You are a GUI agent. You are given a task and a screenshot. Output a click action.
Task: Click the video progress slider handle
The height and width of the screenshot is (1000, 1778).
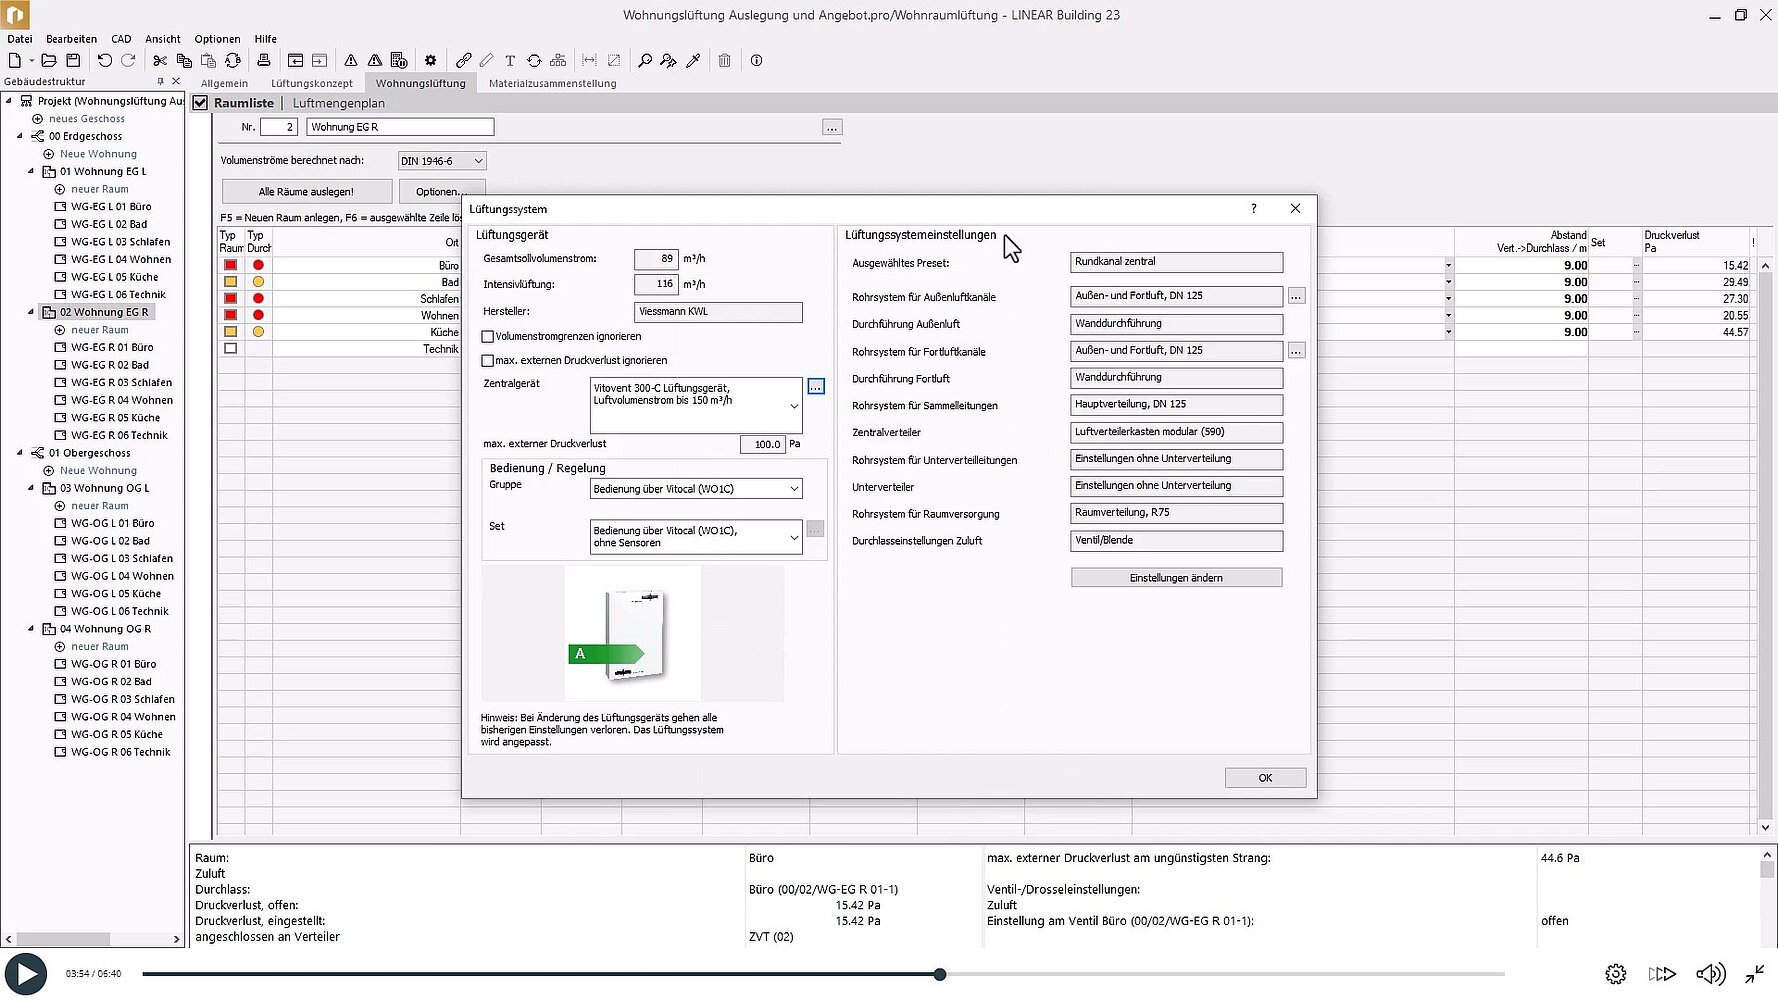point(940,974)
